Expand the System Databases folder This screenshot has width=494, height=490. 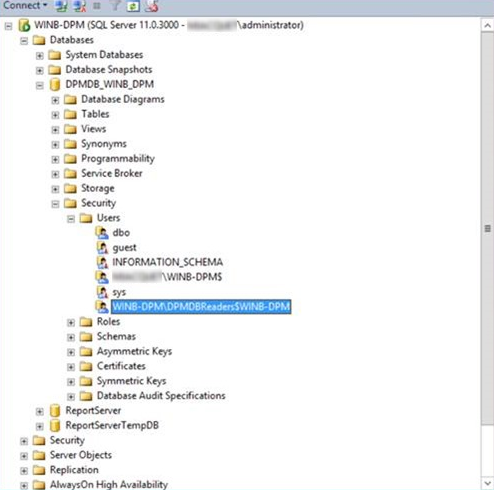[40, 56]
